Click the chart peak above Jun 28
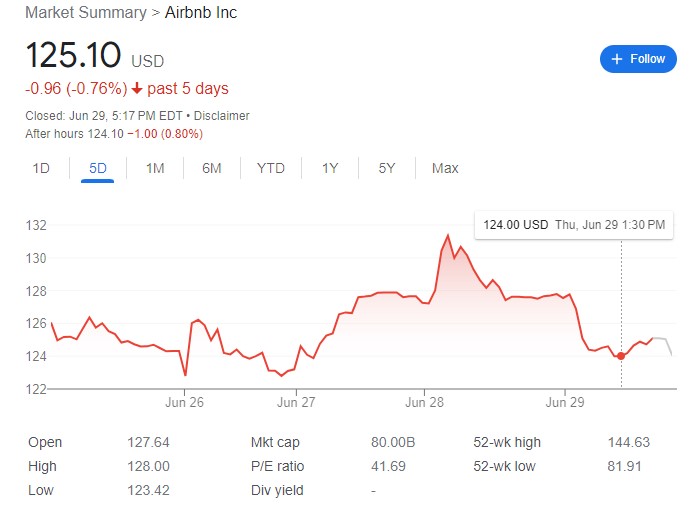695x506 pixels. [x=447, y=236]
